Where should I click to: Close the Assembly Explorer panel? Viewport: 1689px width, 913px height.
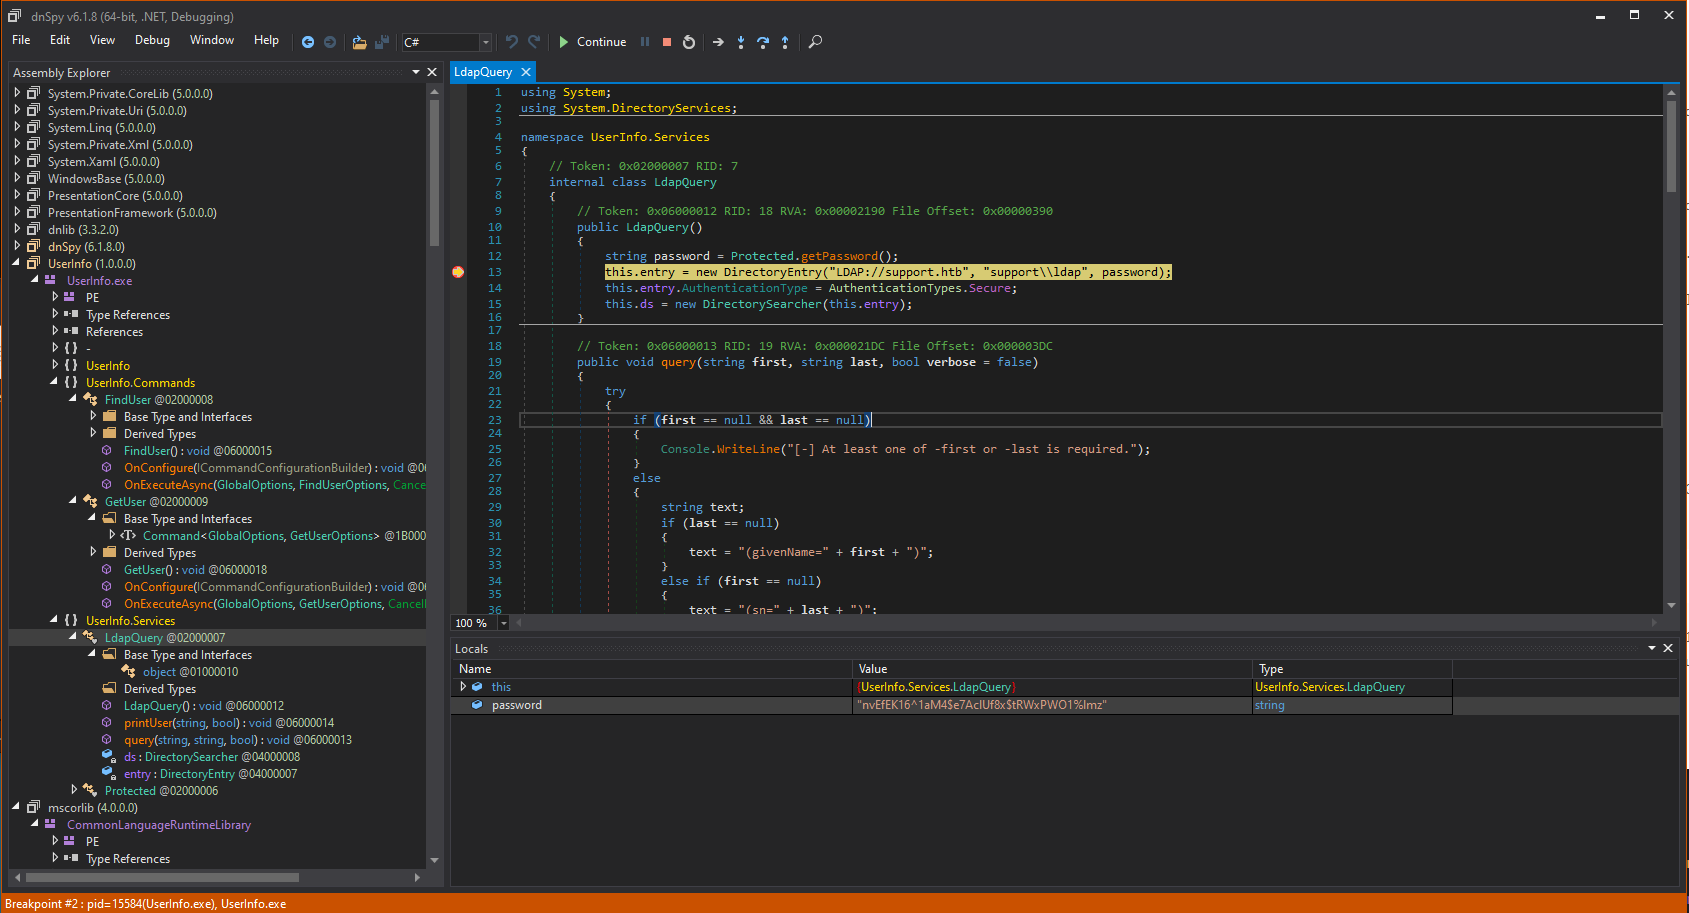point(432,72)
